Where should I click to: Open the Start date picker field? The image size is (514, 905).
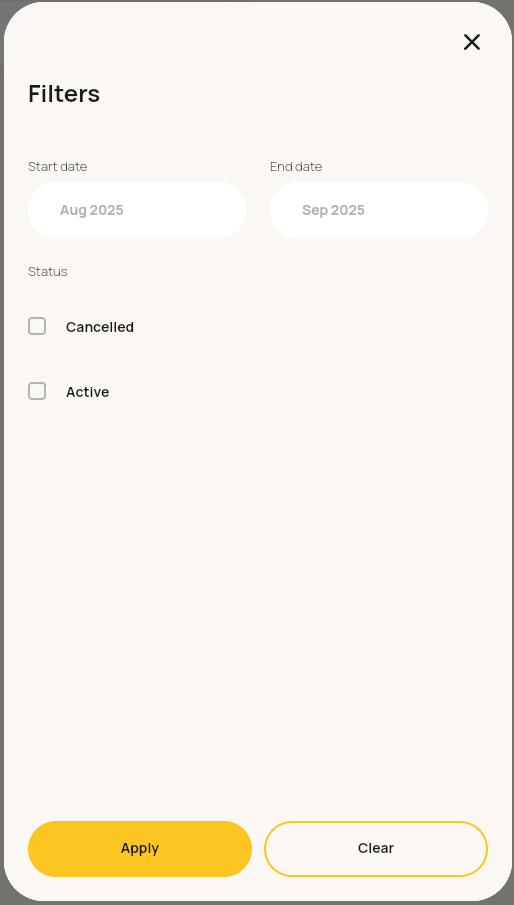tap(137, 210)
